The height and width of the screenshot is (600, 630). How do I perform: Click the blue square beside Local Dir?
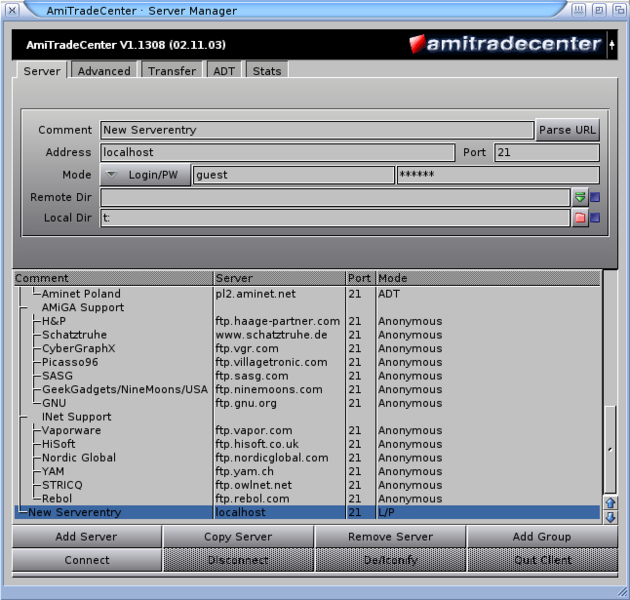595,218
